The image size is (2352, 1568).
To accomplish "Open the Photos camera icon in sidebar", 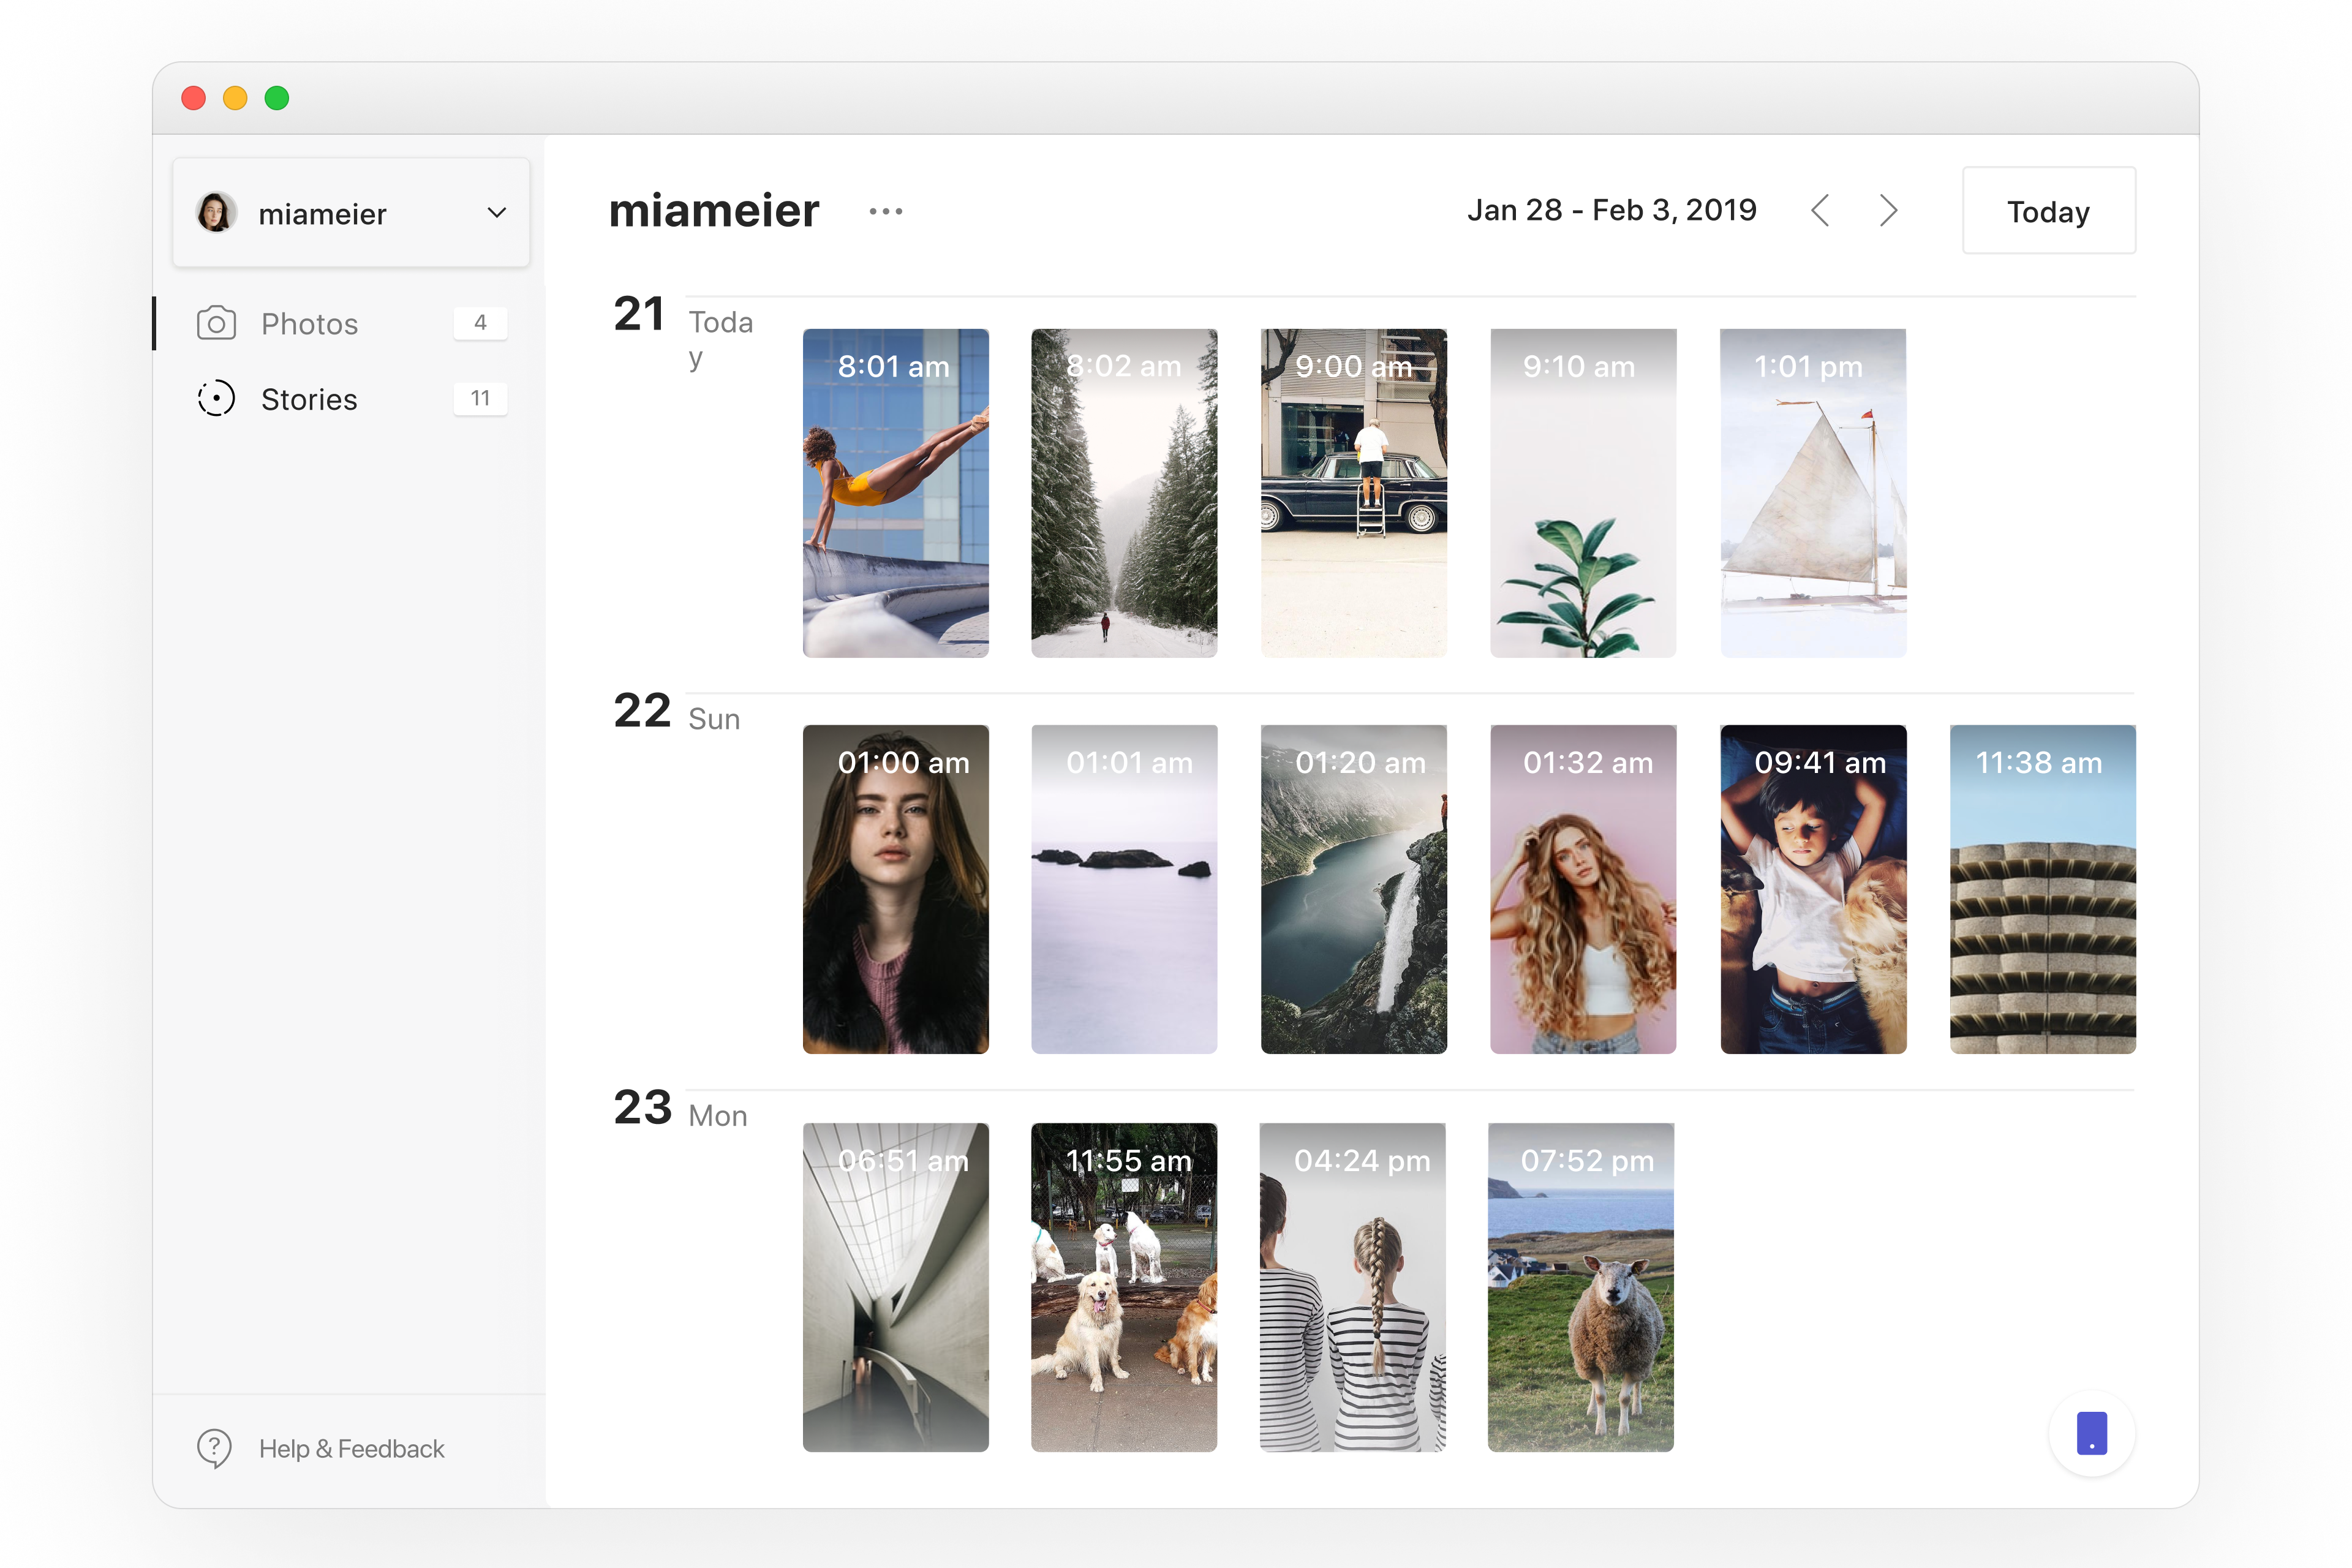I will [x=216, y=323].
